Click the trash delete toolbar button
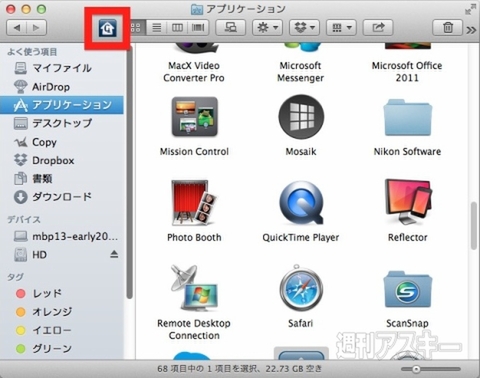 448,28
